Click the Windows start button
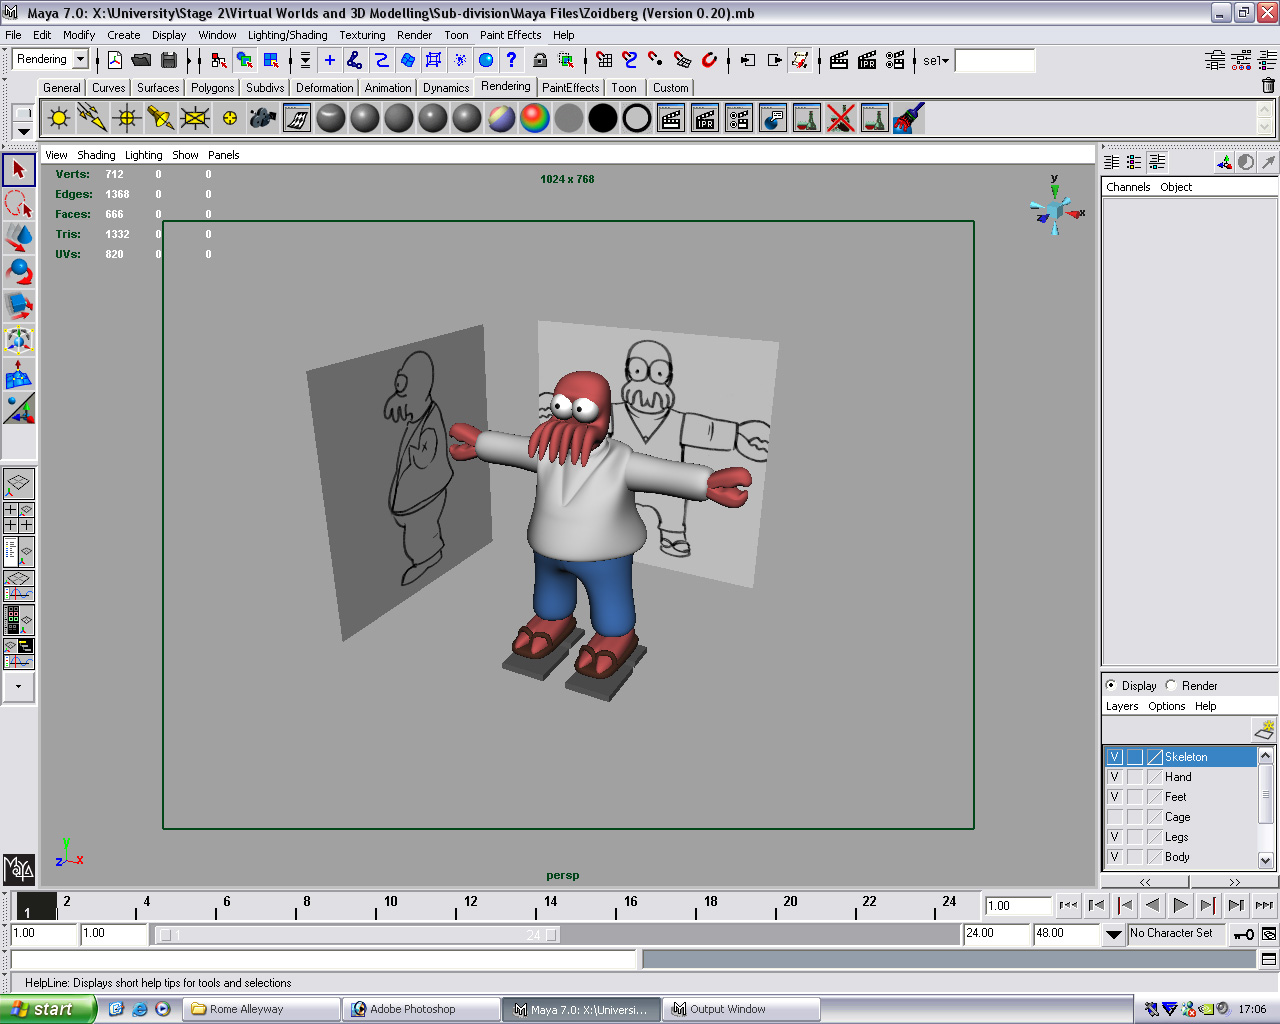1280x1024 pixels. 47,1009
